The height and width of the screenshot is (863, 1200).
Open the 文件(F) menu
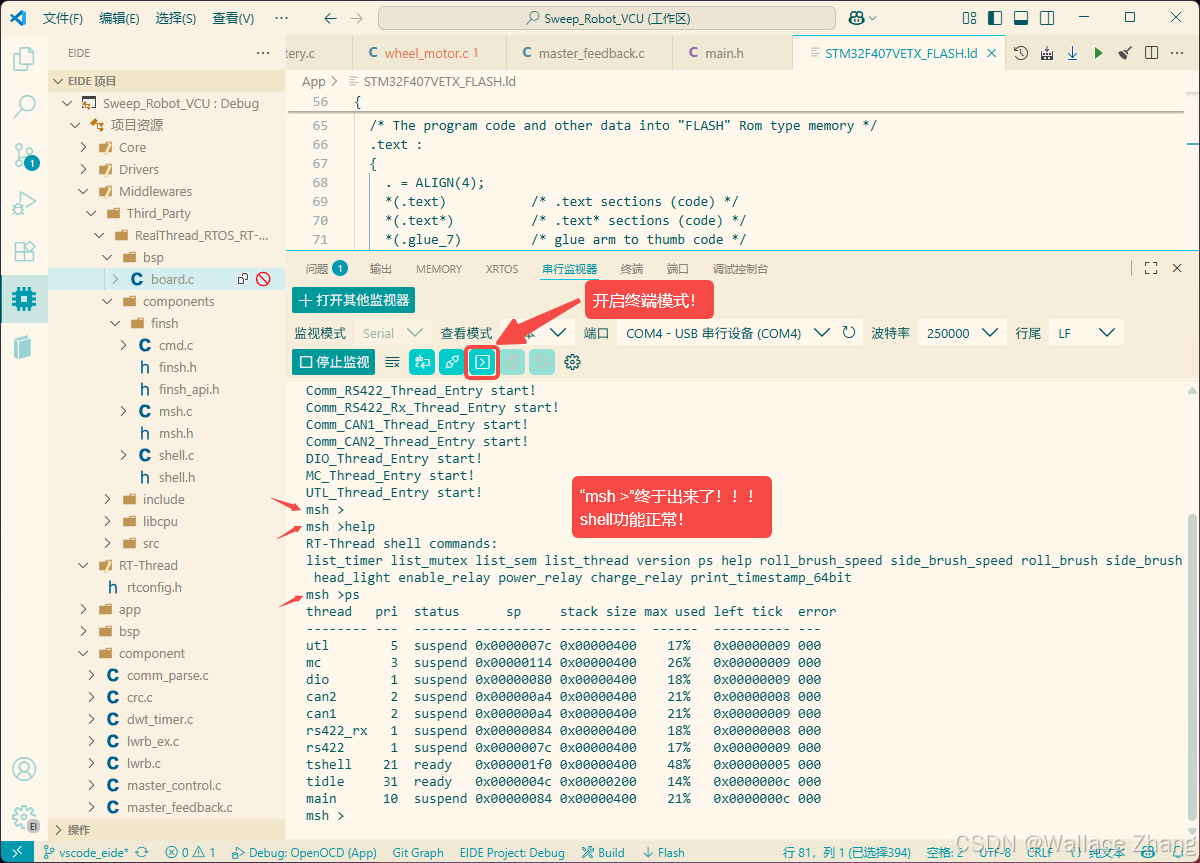pyautogui.click(x=63, y=18)
